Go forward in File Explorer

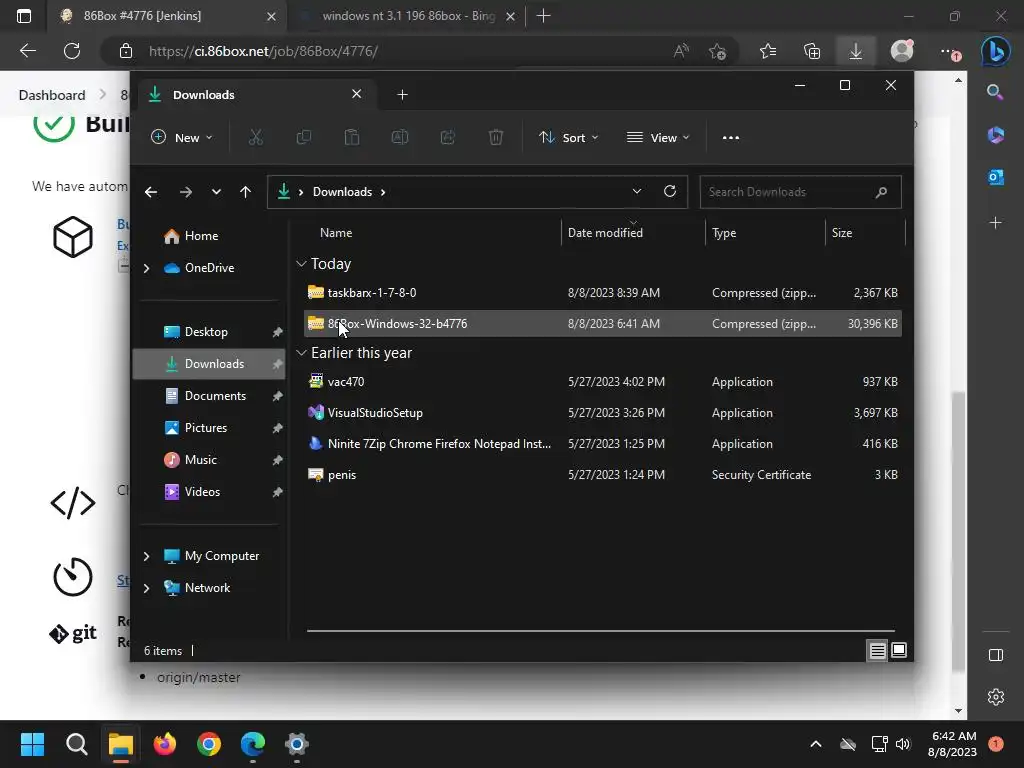click(185, 192)
